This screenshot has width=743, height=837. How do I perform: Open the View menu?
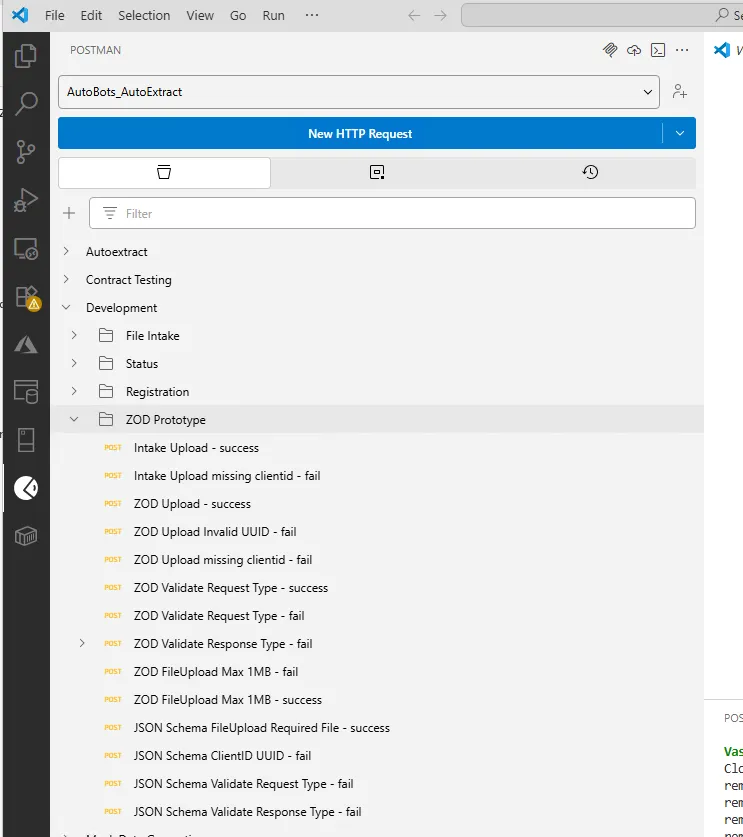[x=200, y=15]
